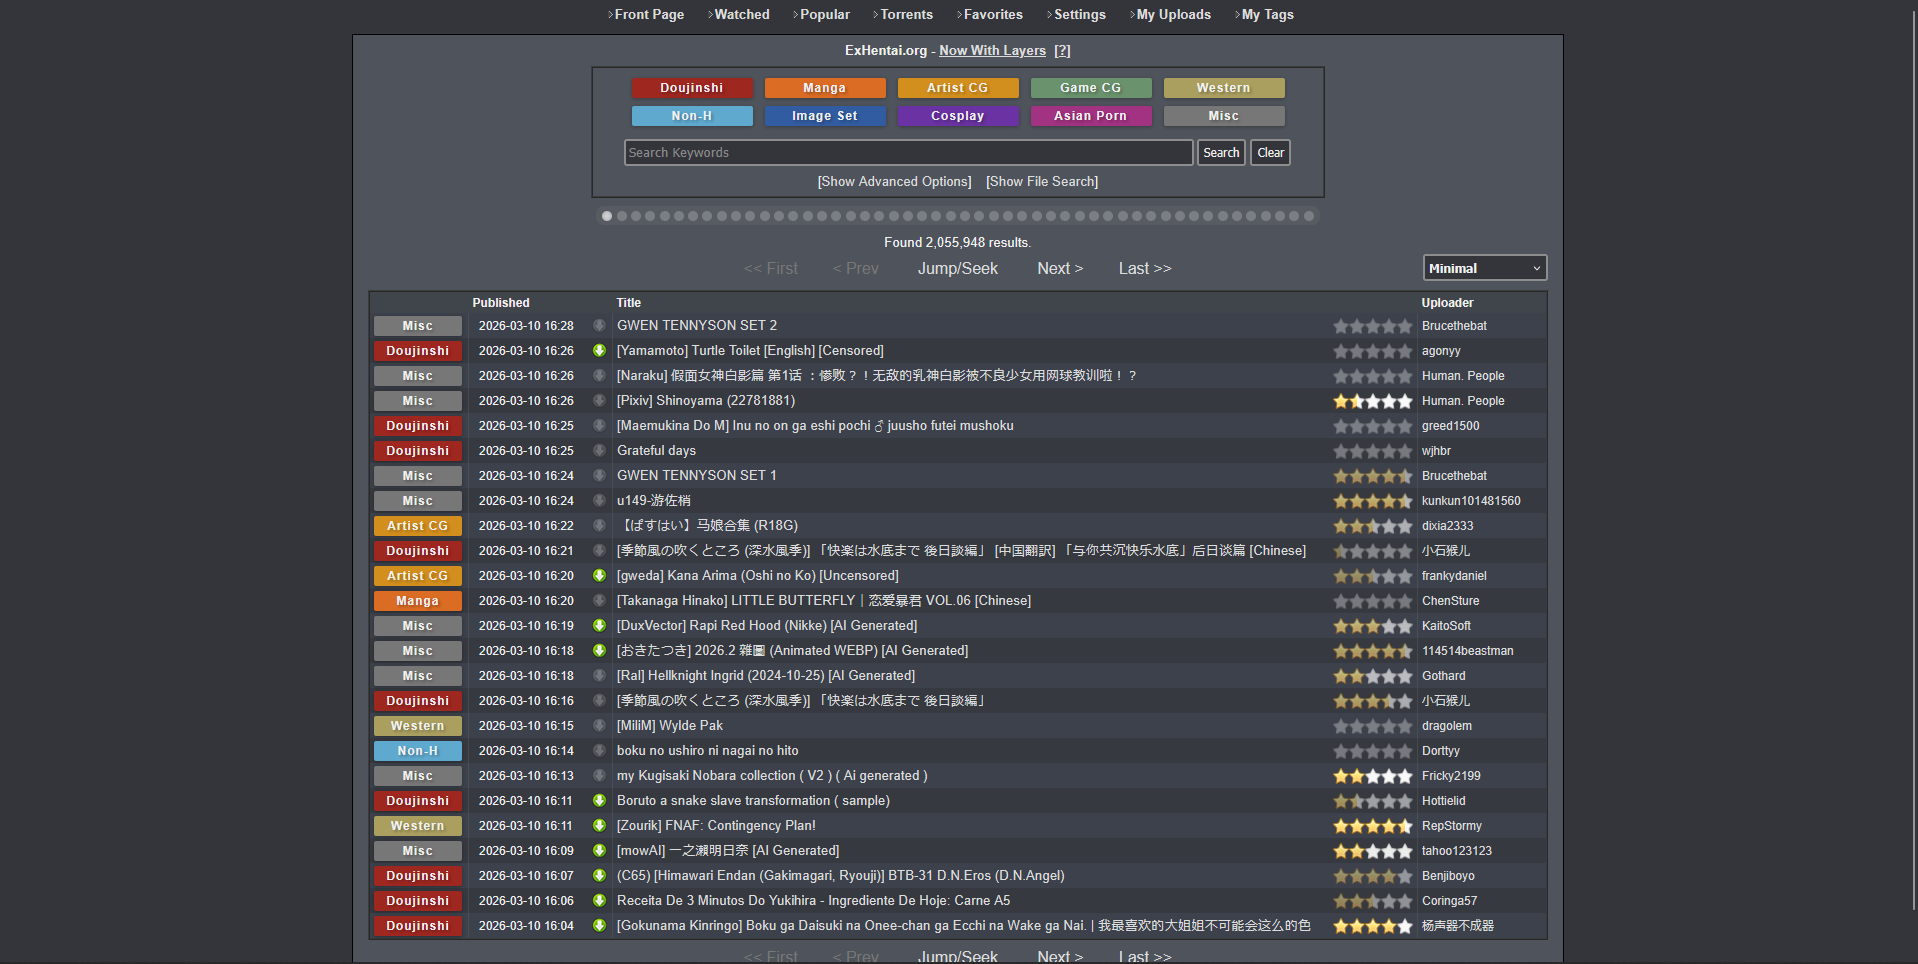Click the star rating in Fricky2199's row
Image resolution: width=1918 pixels, height=964 pixels.
coord(1372,776)
